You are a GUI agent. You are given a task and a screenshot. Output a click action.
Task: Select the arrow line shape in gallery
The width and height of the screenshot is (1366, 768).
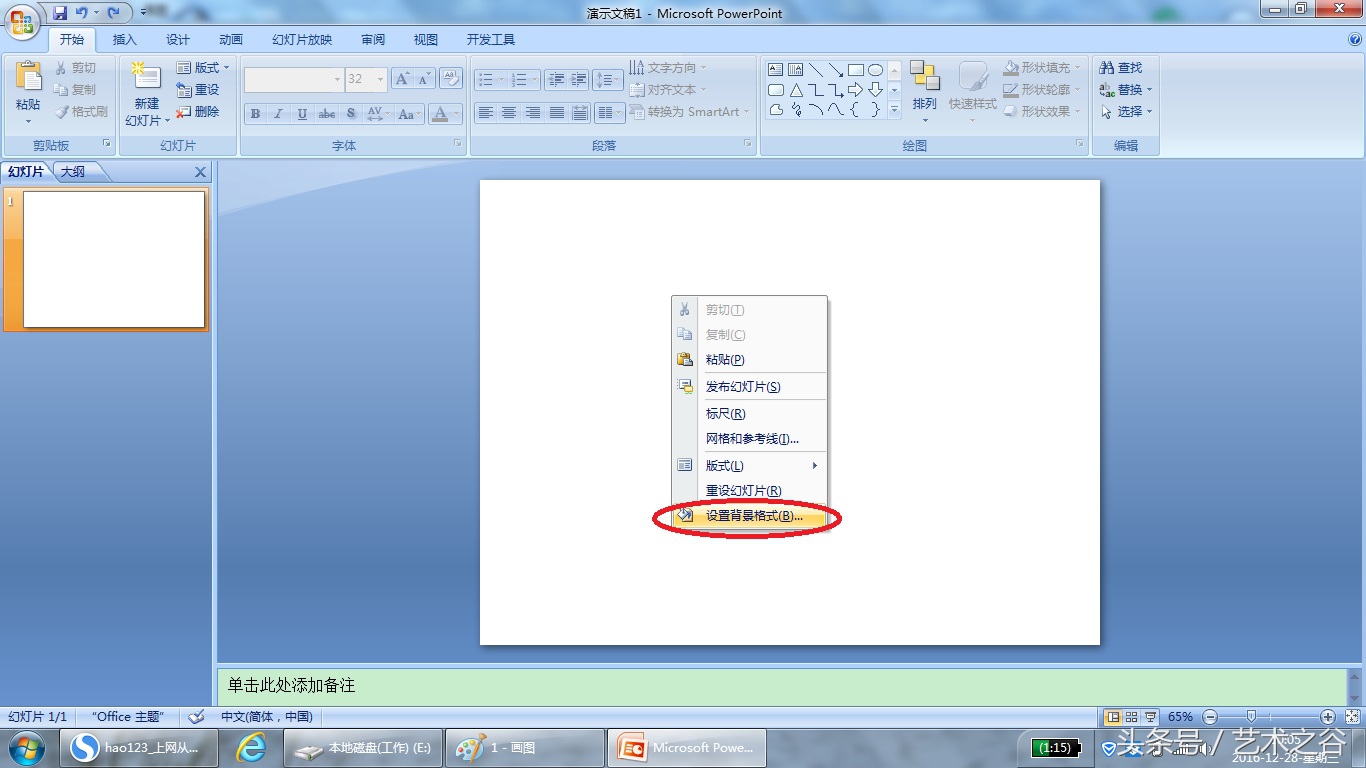(835, 70)
